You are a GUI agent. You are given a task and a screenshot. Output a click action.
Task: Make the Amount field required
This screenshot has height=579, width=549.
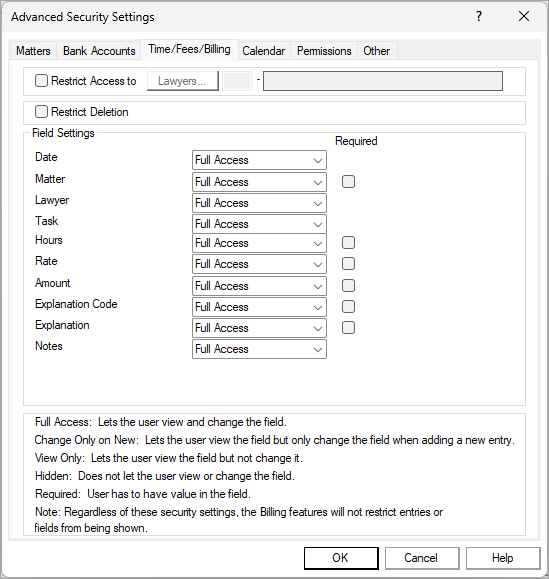coord(348,285)
